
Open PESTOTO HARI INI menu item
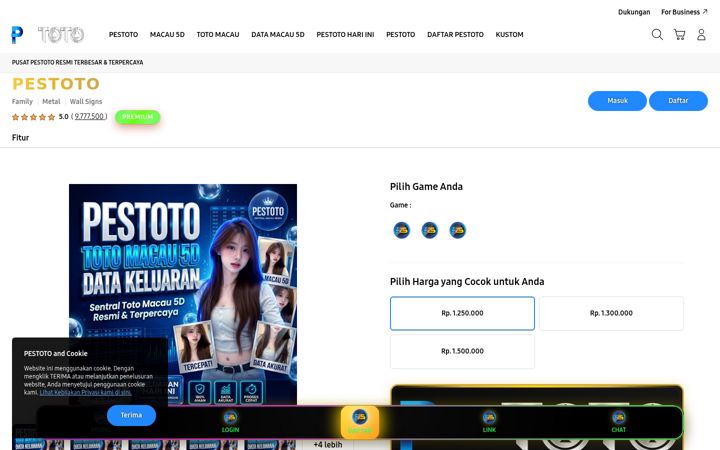click(345, 34)
